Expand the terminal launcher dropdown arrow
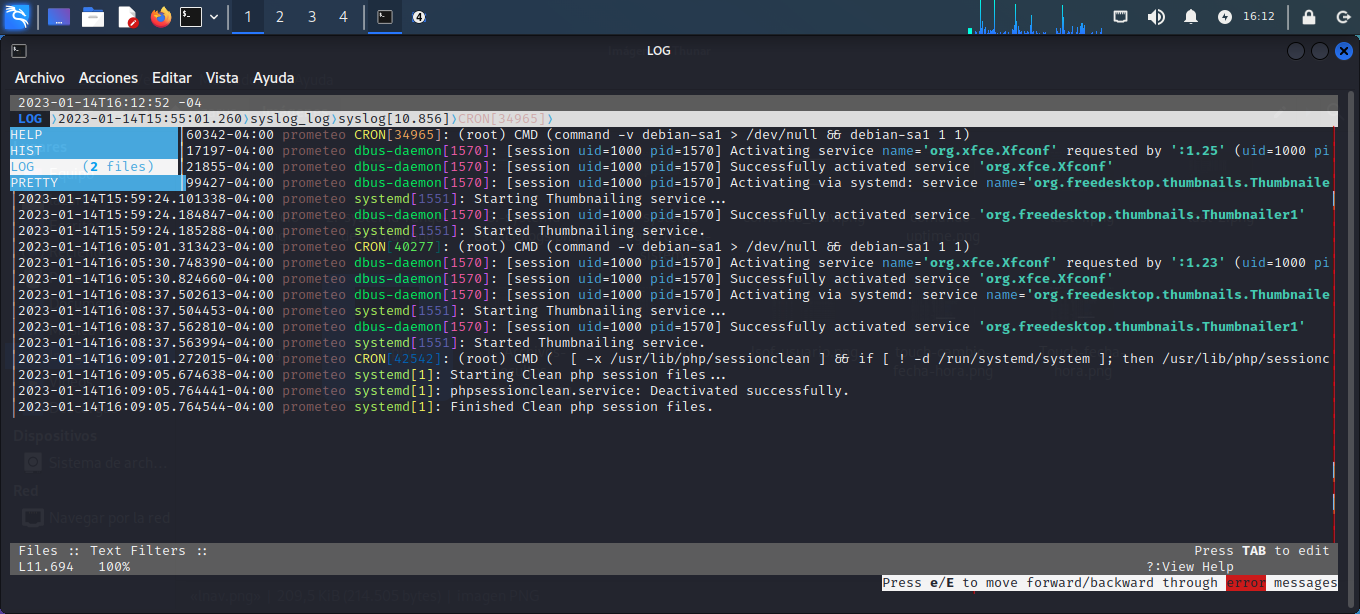Viewport: 1360px width, 614px height. [x=214, y=17]
